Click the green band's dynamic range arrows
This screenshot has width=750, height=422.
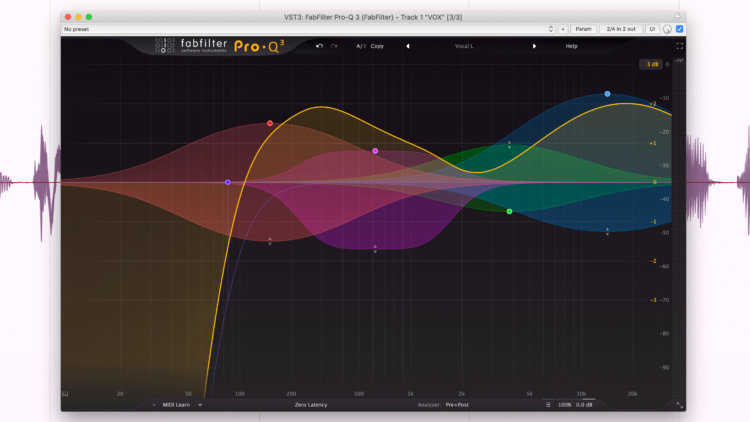point(509,145)
